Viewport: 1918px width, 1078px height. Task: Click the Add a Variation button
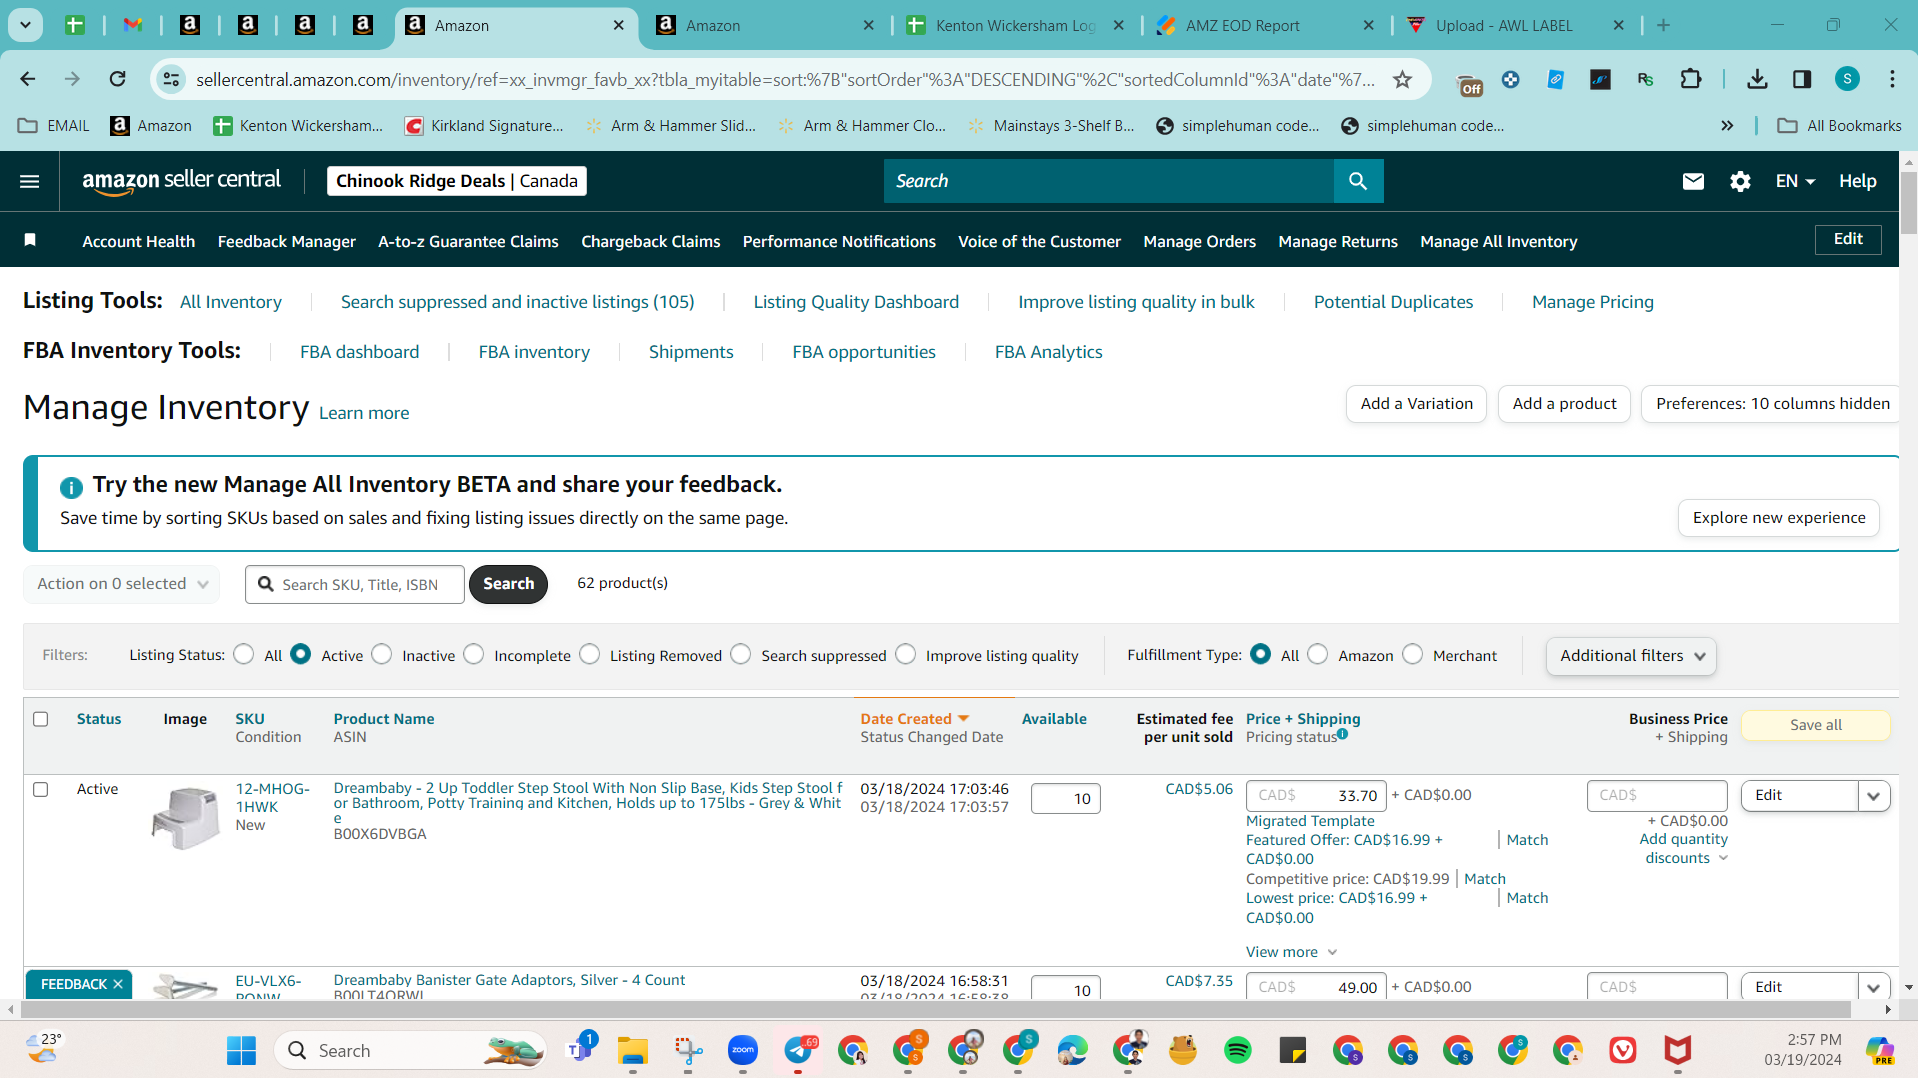(x=1416, y=404)
